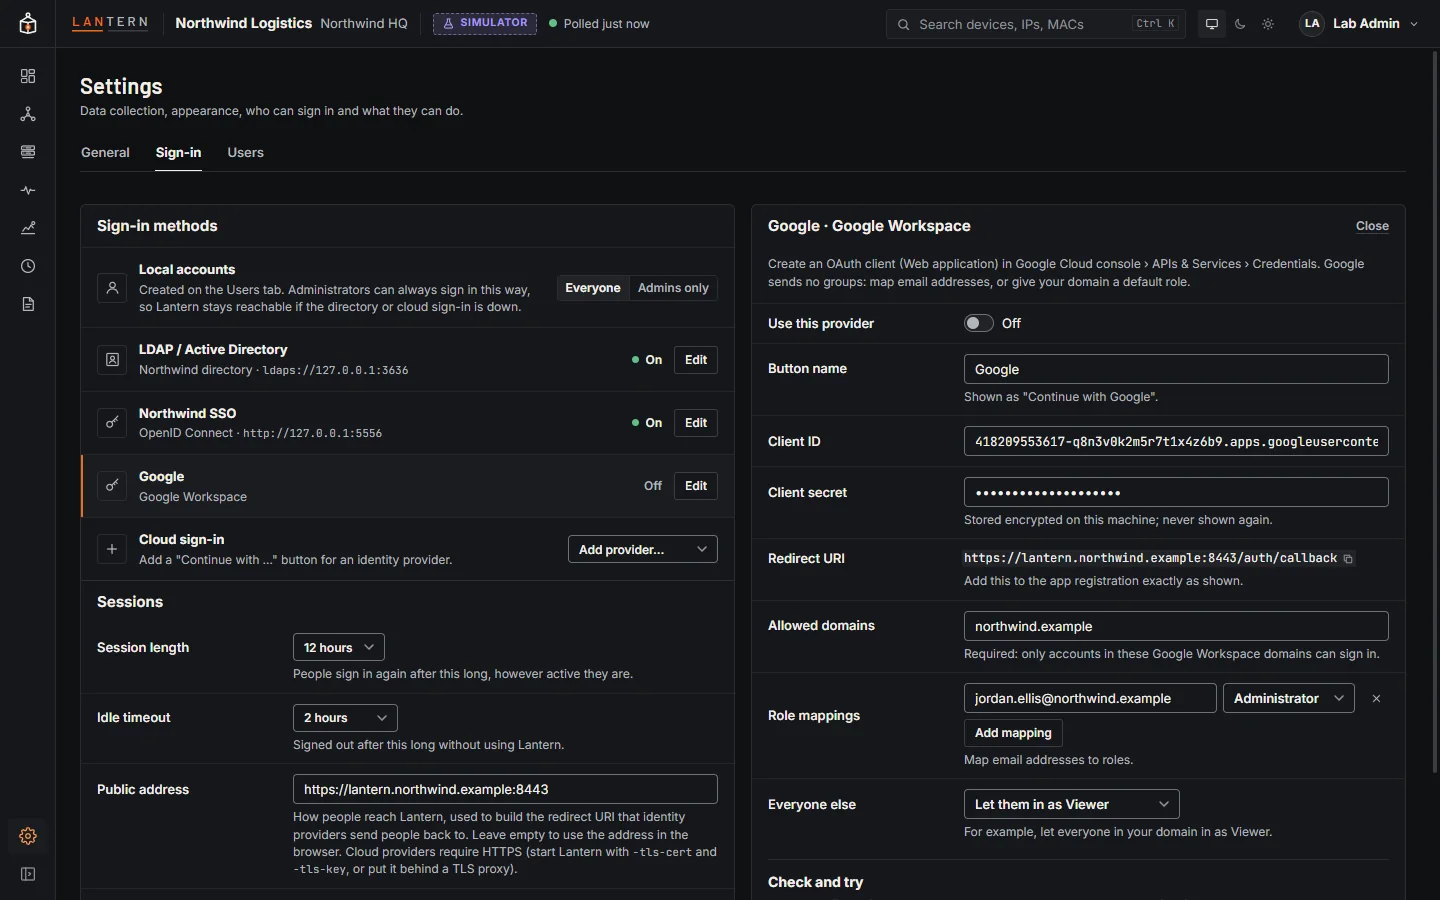
Task: Set Local accounts to Everyone
Action: click(593, 288)
